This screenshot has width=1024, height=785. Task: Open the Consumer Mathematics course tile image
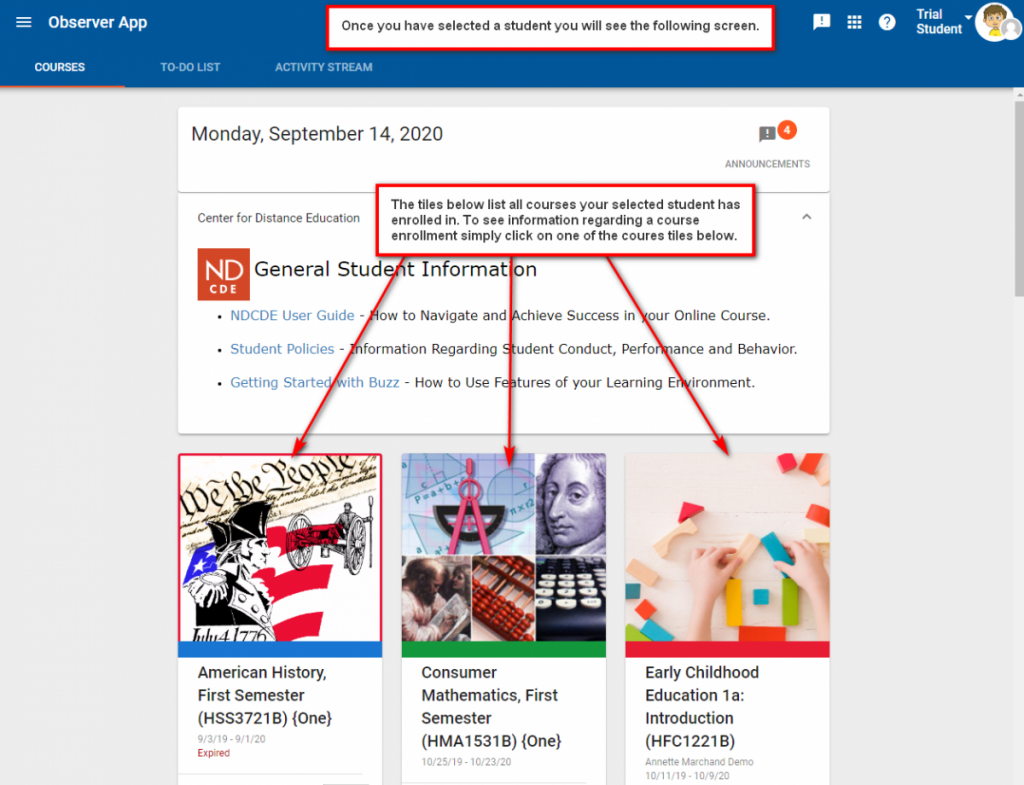pyautogui.click(x=504, y=548)
